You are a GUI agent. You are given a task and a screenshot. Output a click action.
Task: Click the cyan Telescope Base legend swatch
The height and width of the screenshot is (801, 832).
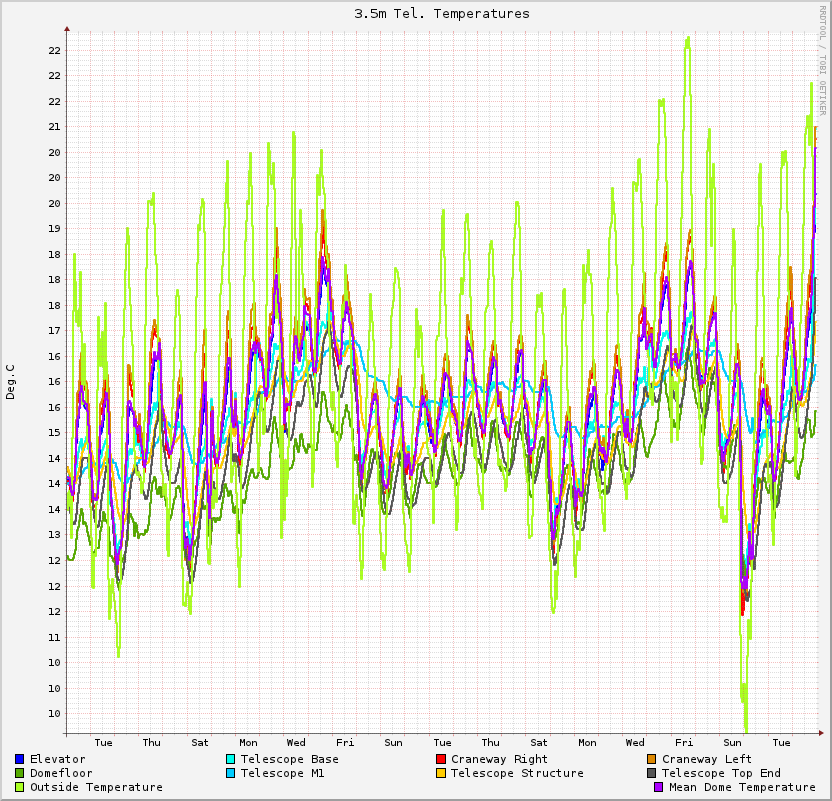click(x=231, y=759)
